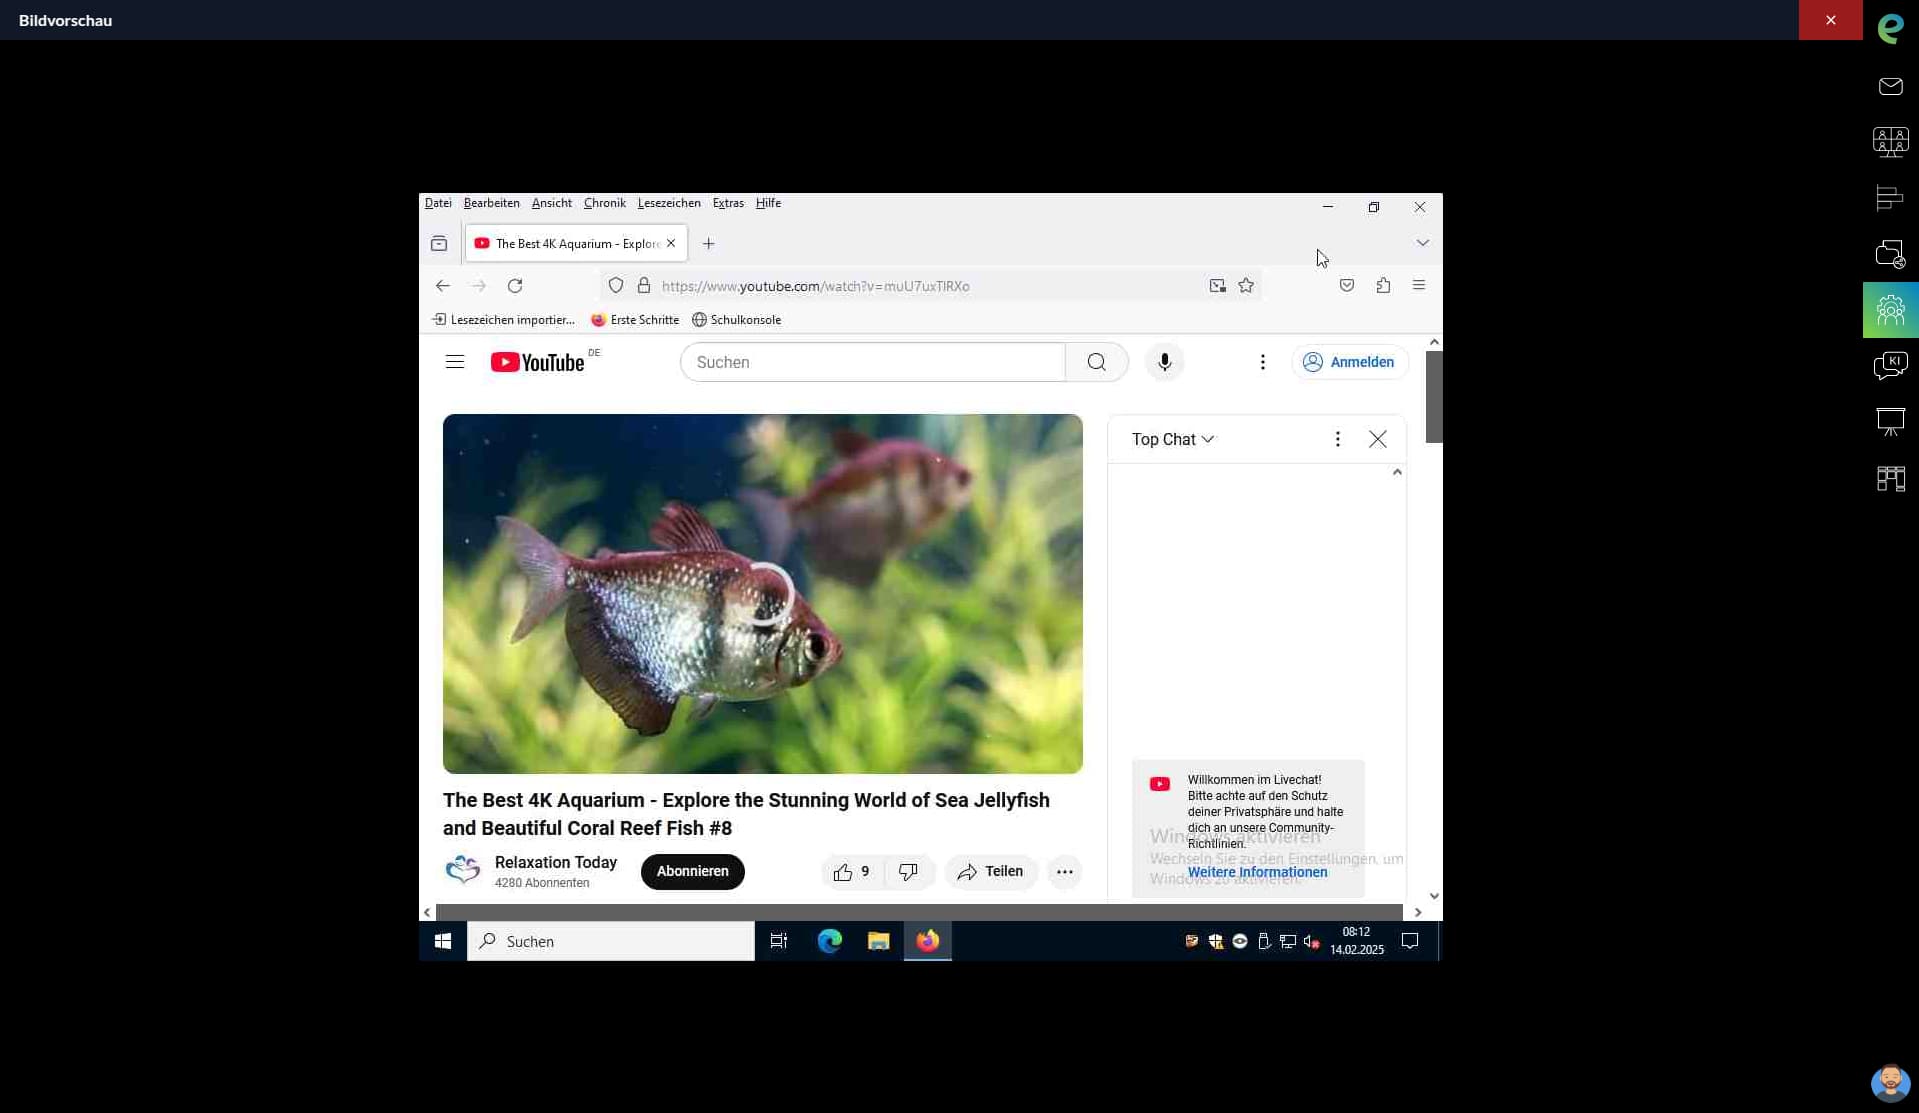Screen dimensions: 1919x1113
Task: Open the KI chat sidebar icon
Action: coord(1890,365)
